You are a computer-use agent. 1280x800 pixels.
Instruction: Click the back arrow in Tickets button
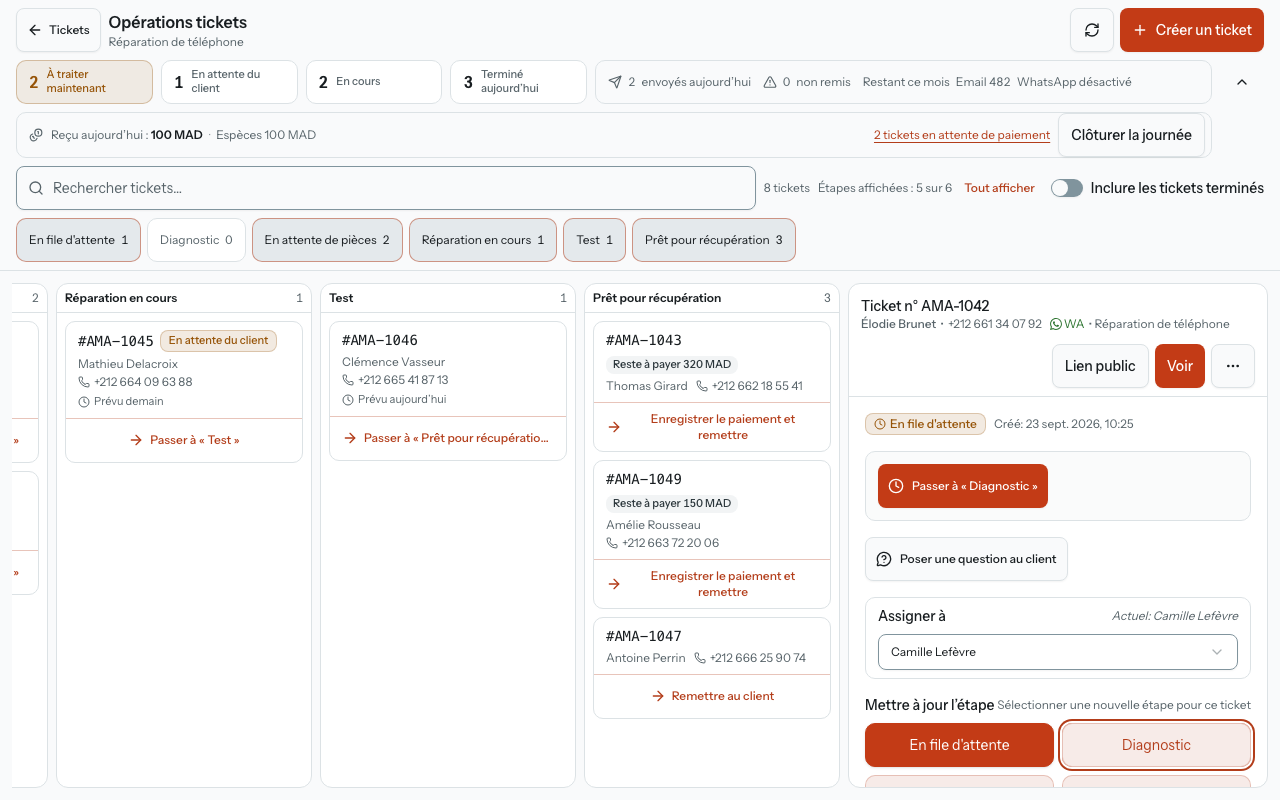click(x=35, y=30)
